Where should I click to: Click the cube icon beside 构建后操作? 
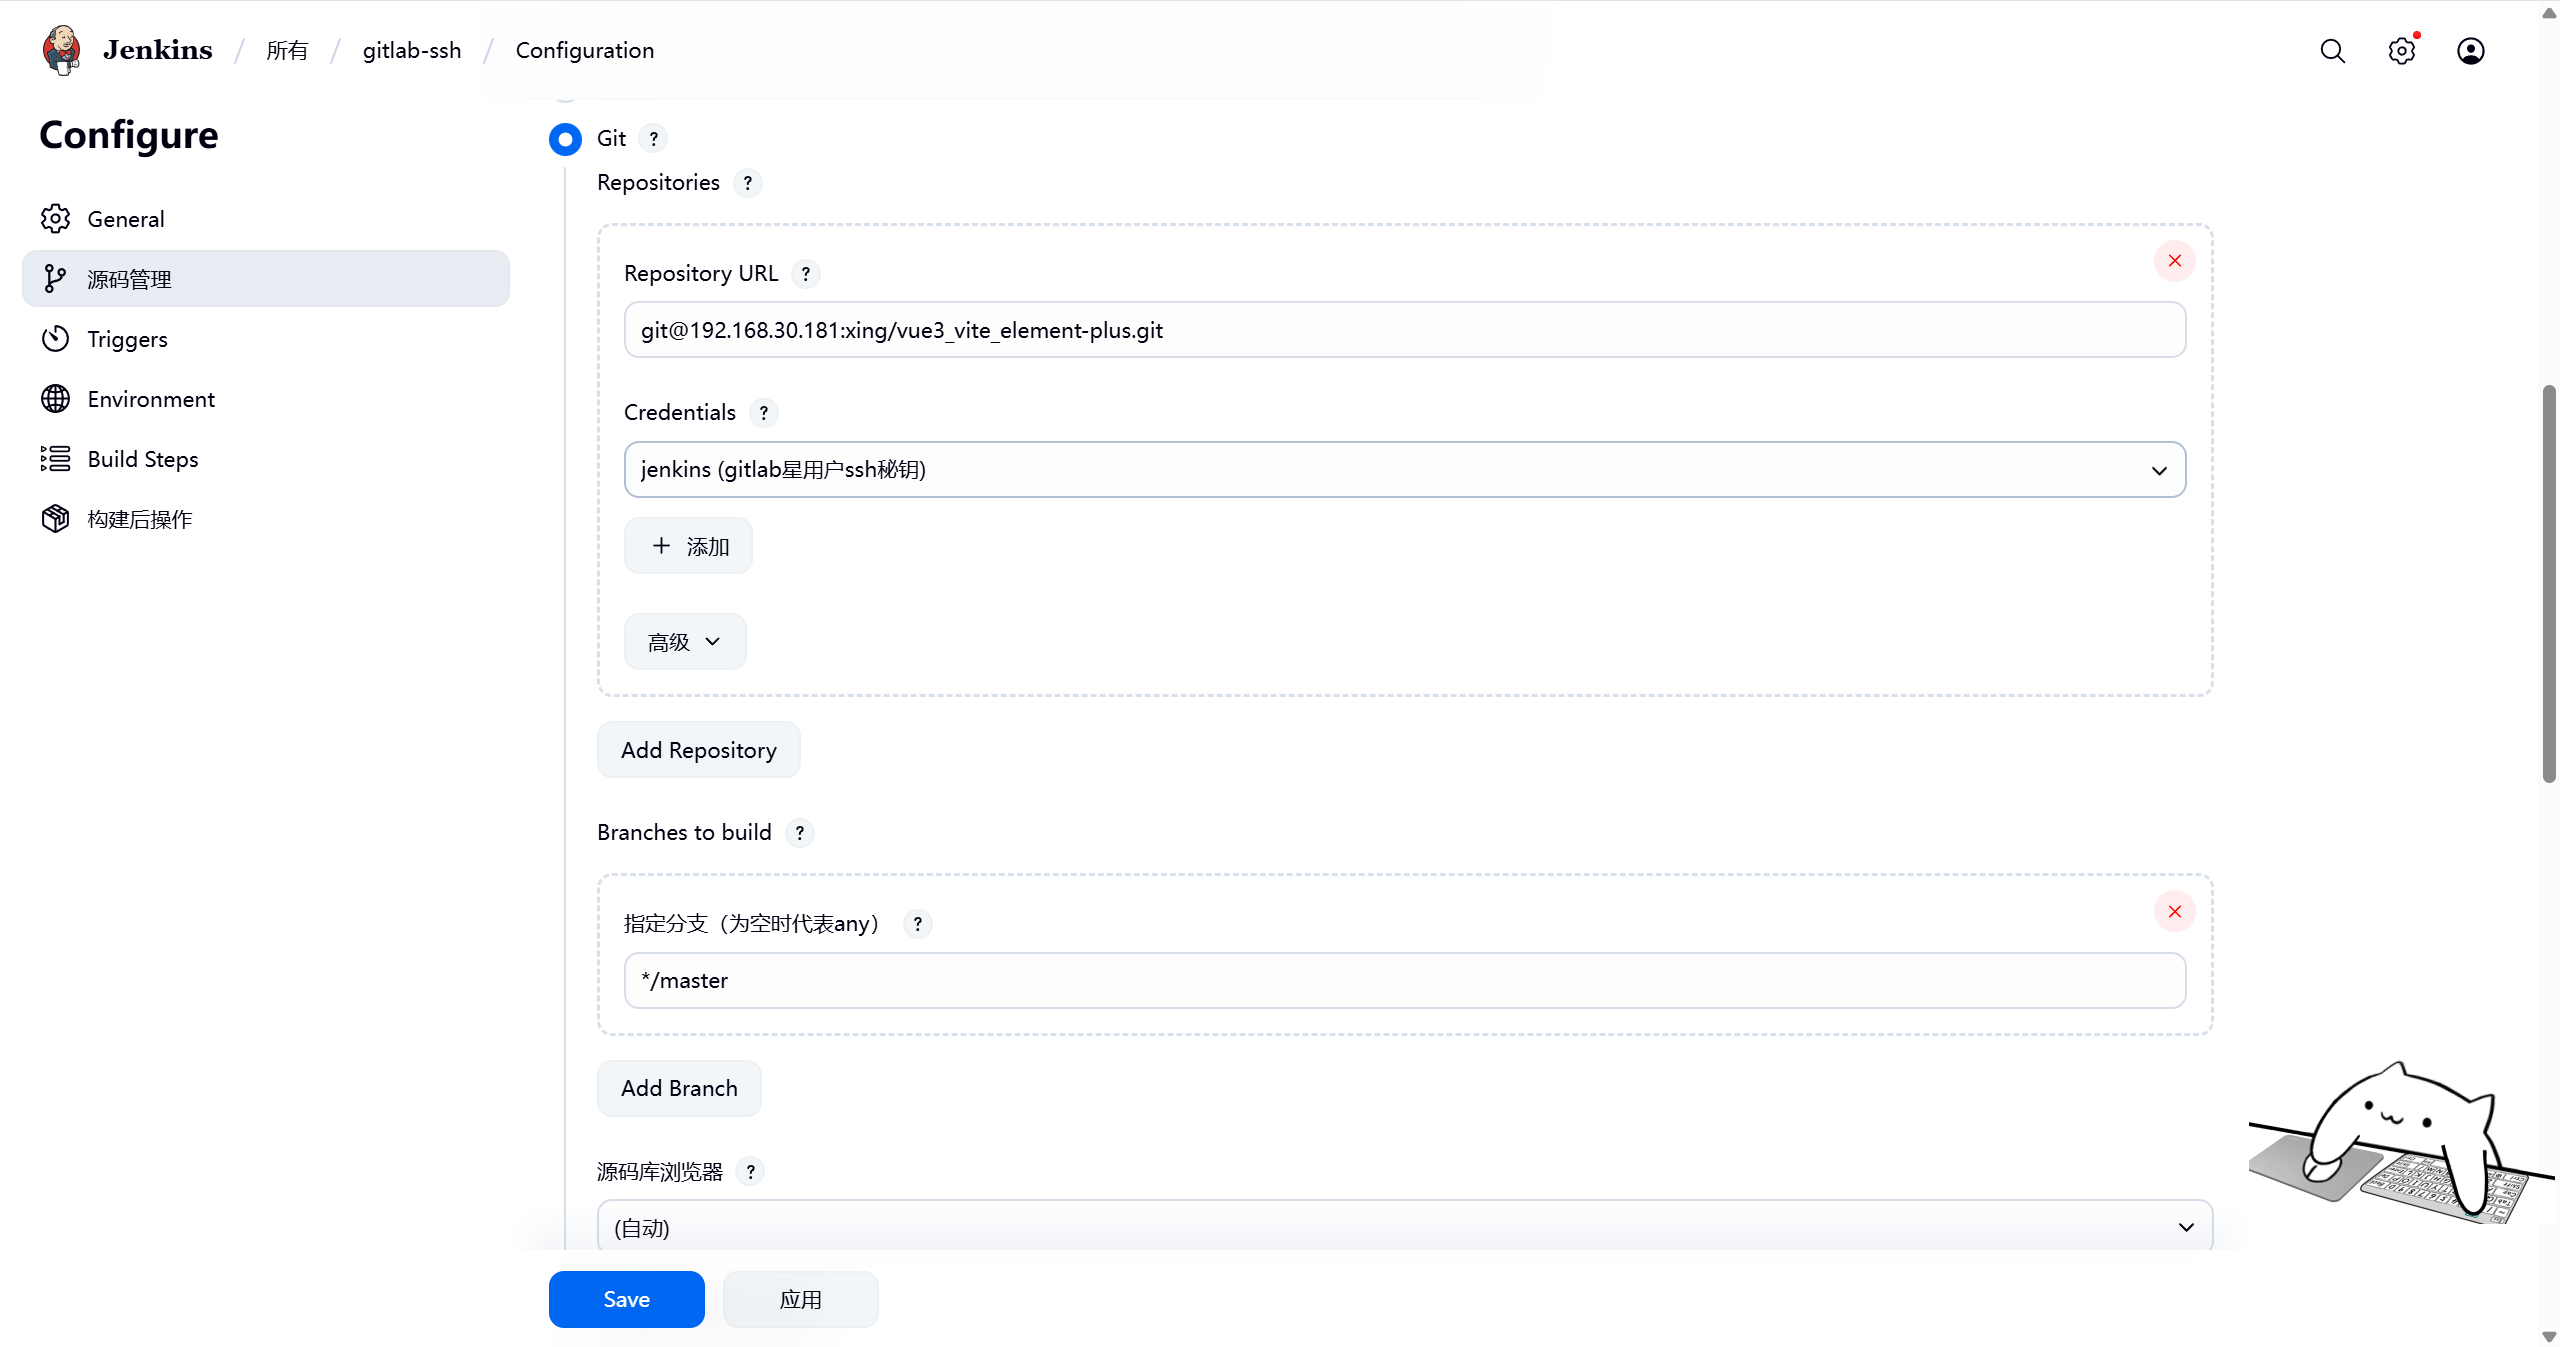(56, 519)
